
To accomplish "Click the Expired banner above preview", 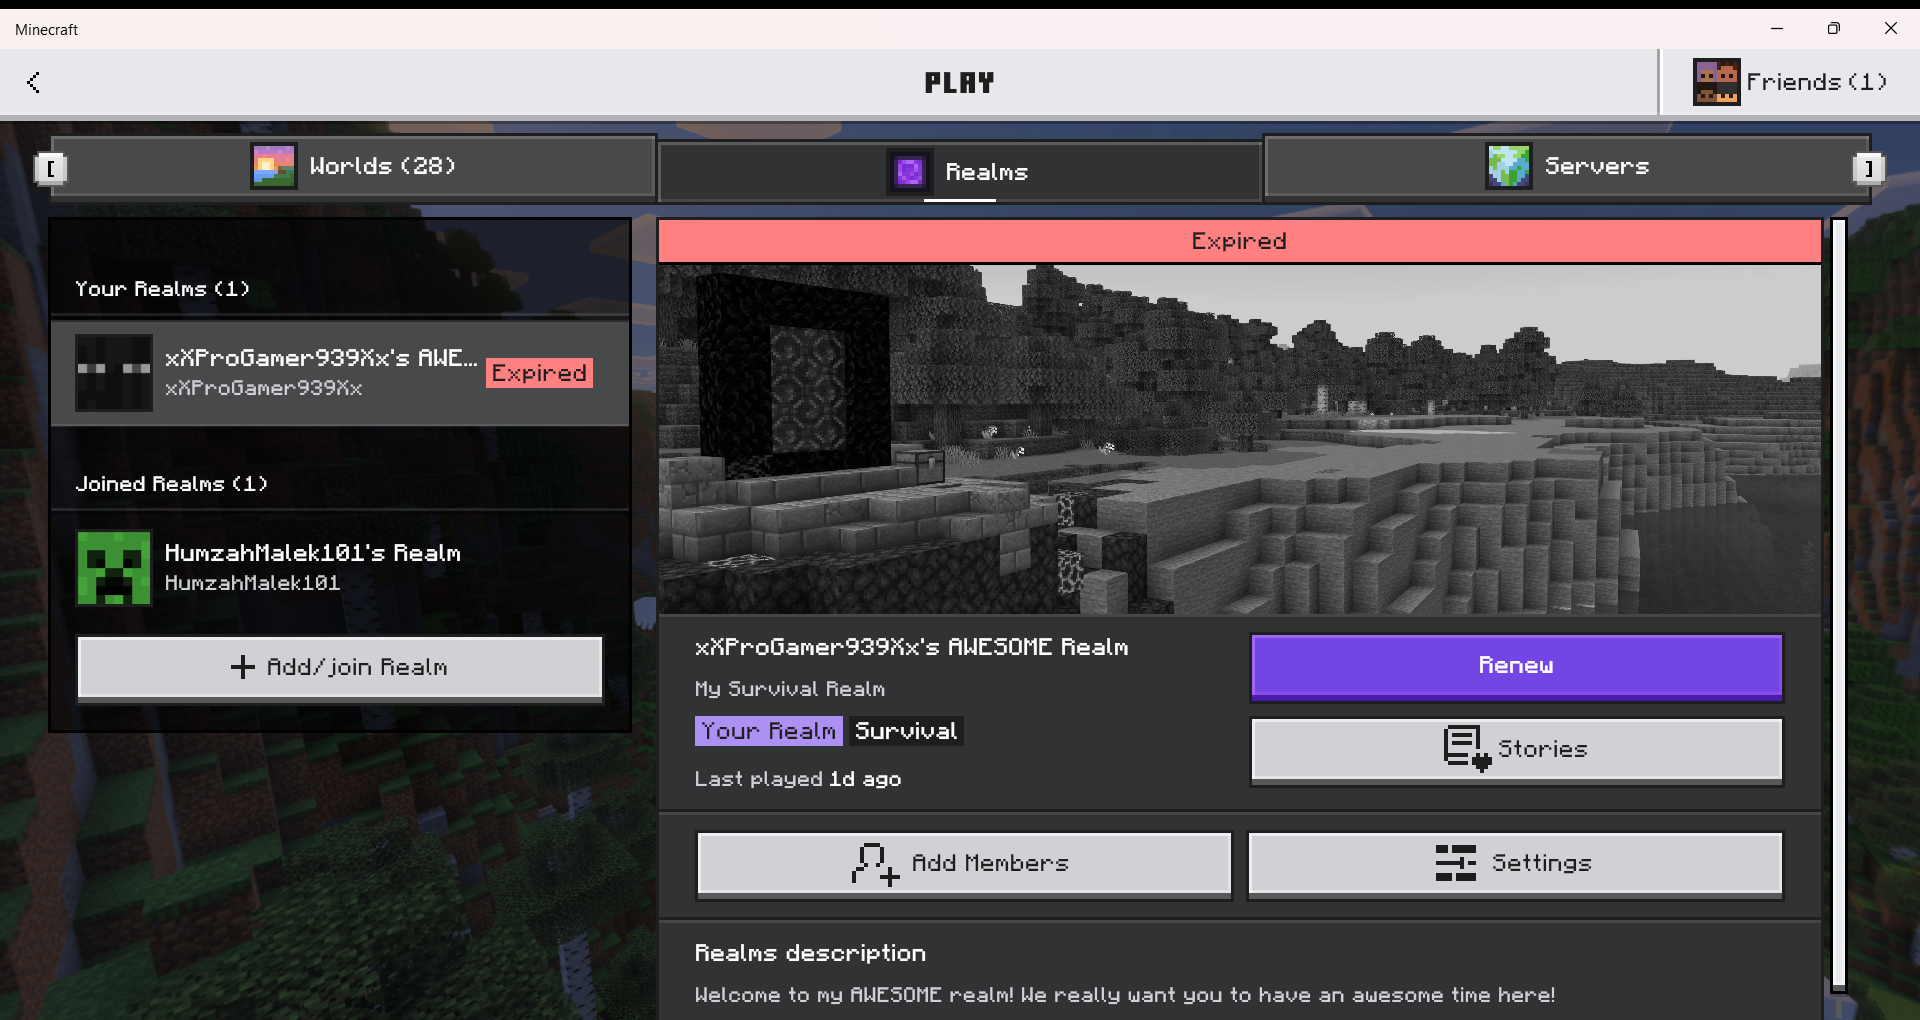I will point(1239,241).
